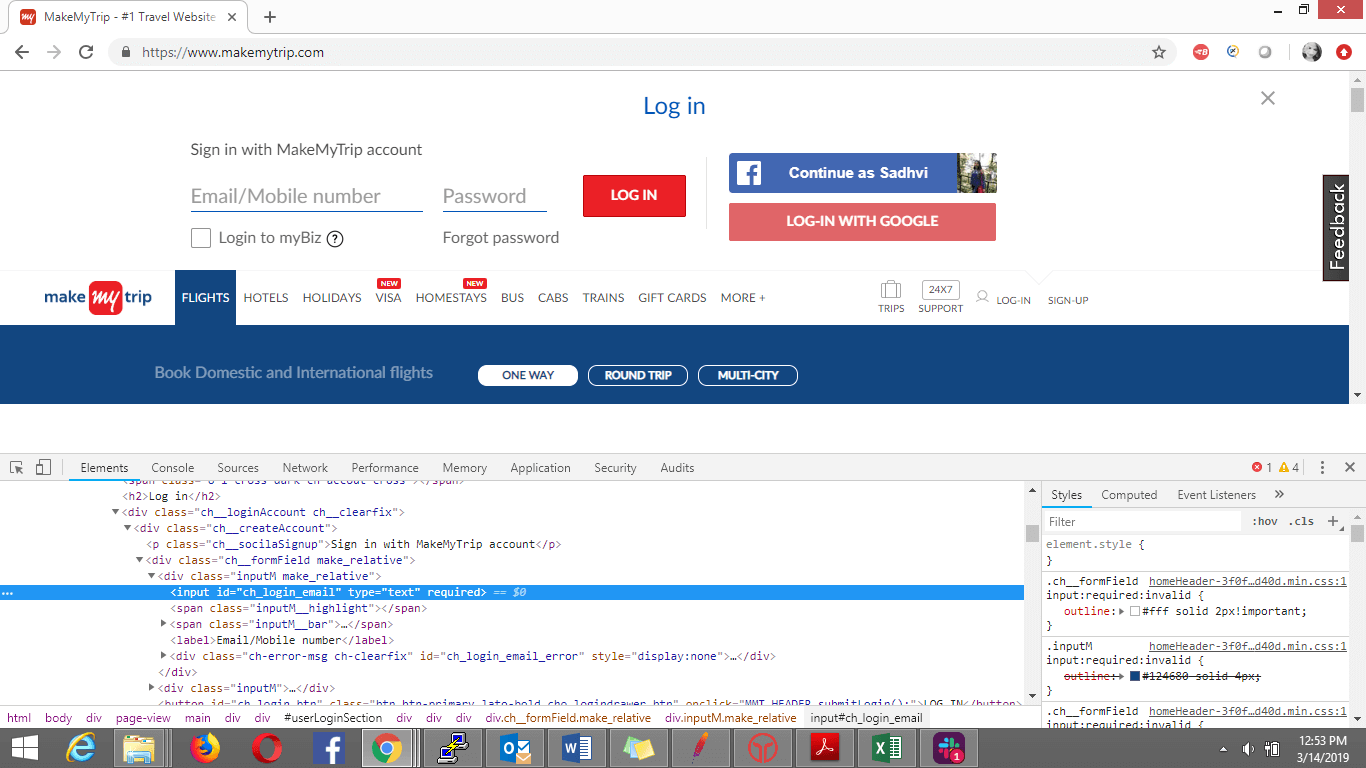Image resolution: width=1366 pixels, height=768 pixels.
Task: Click the help icon beside Login to myBiz
Action: [x=335, y=239]
